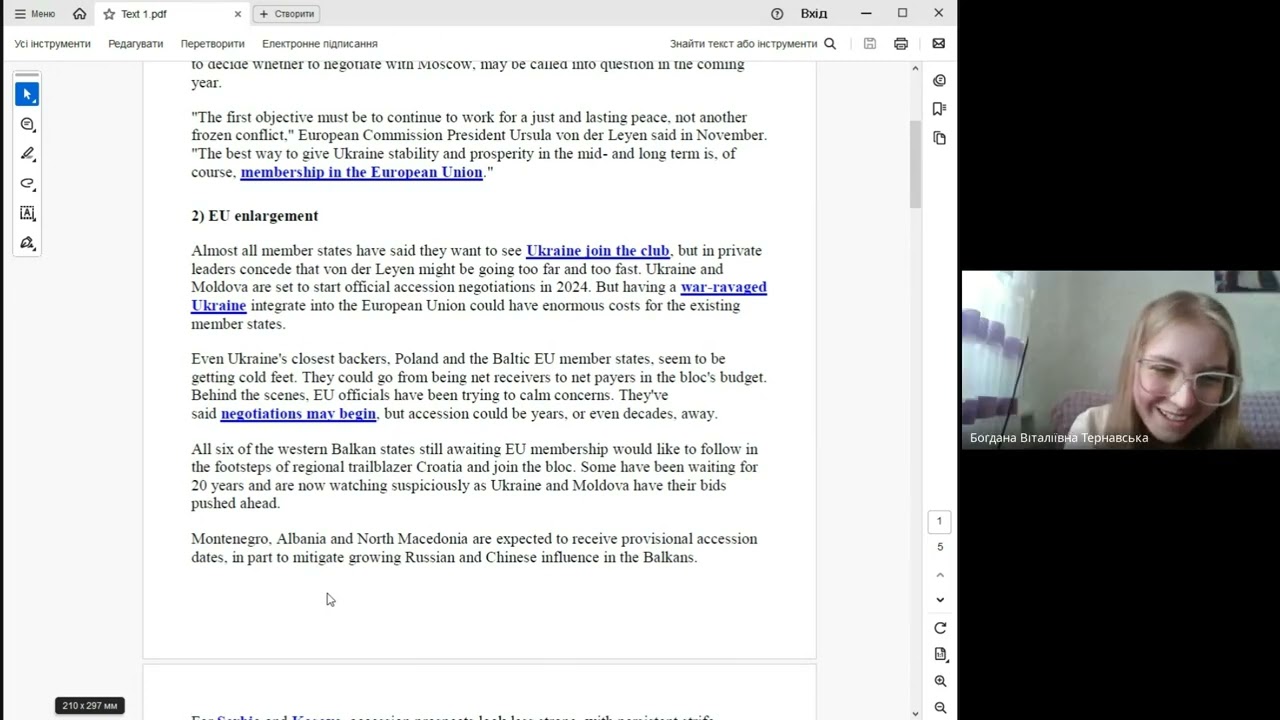Print the document with printer icon

pyautogui.click(x=901, y=44)
